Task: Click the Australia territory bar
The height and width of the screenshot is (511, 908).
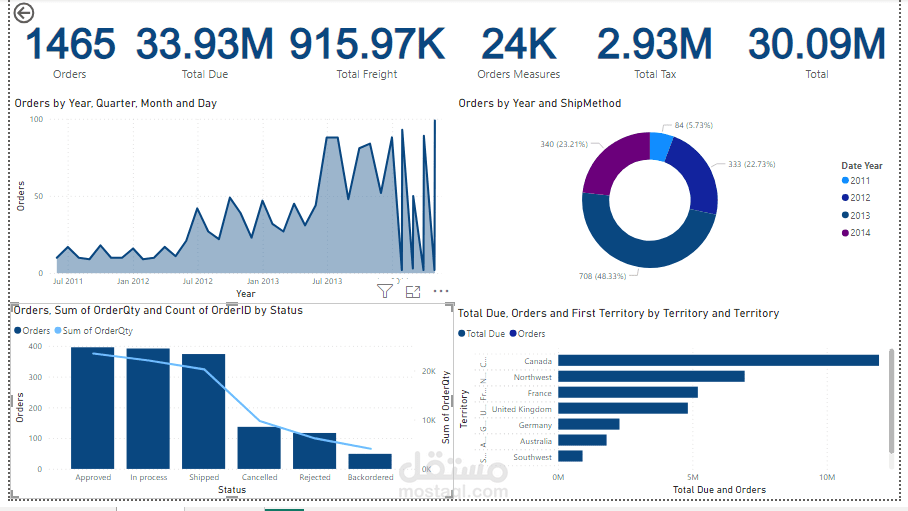Action: tap(583, 440)
